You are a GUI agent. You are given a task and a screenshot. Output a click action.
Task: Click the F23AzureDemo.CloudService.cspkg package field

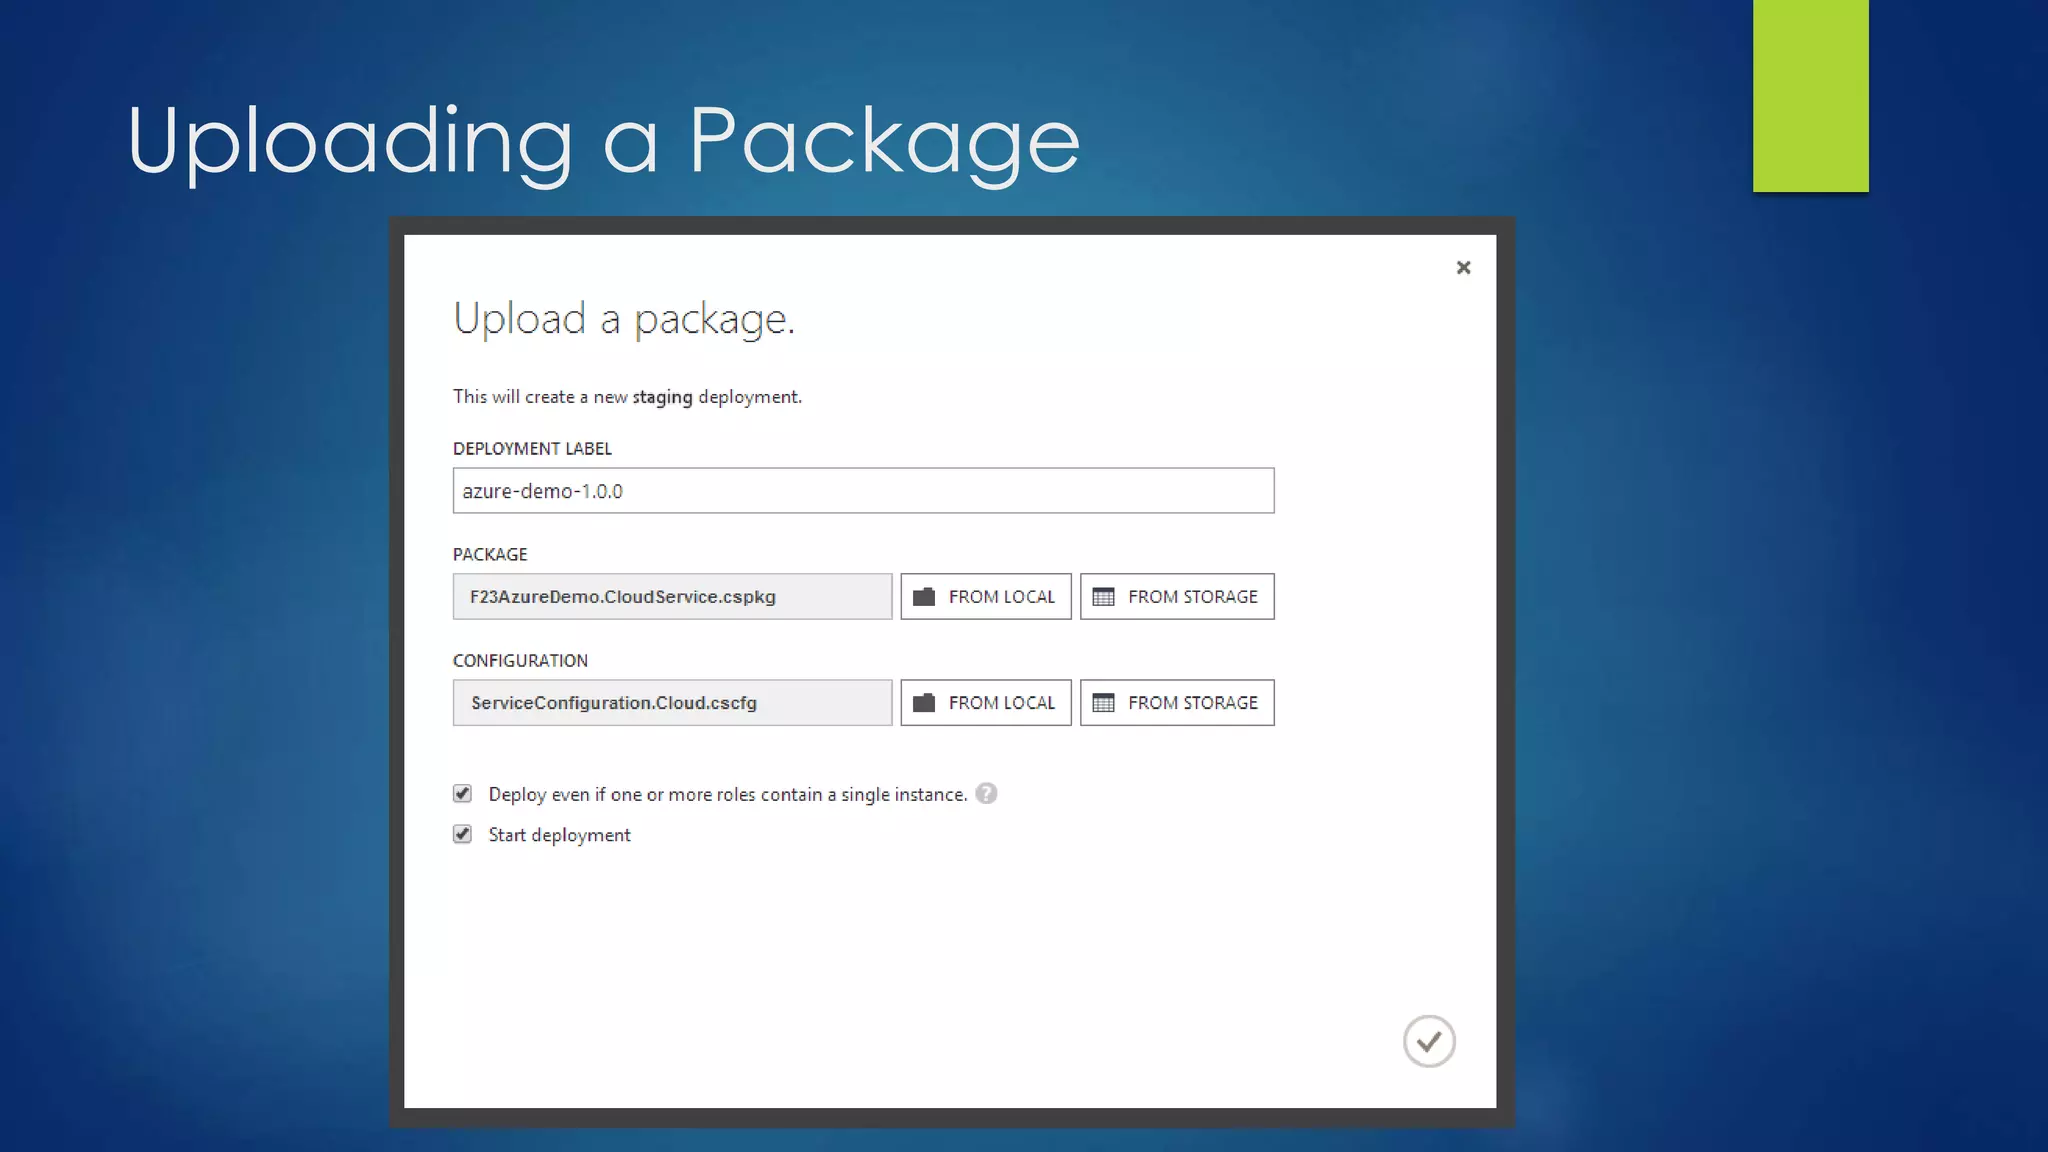(672, 597)
